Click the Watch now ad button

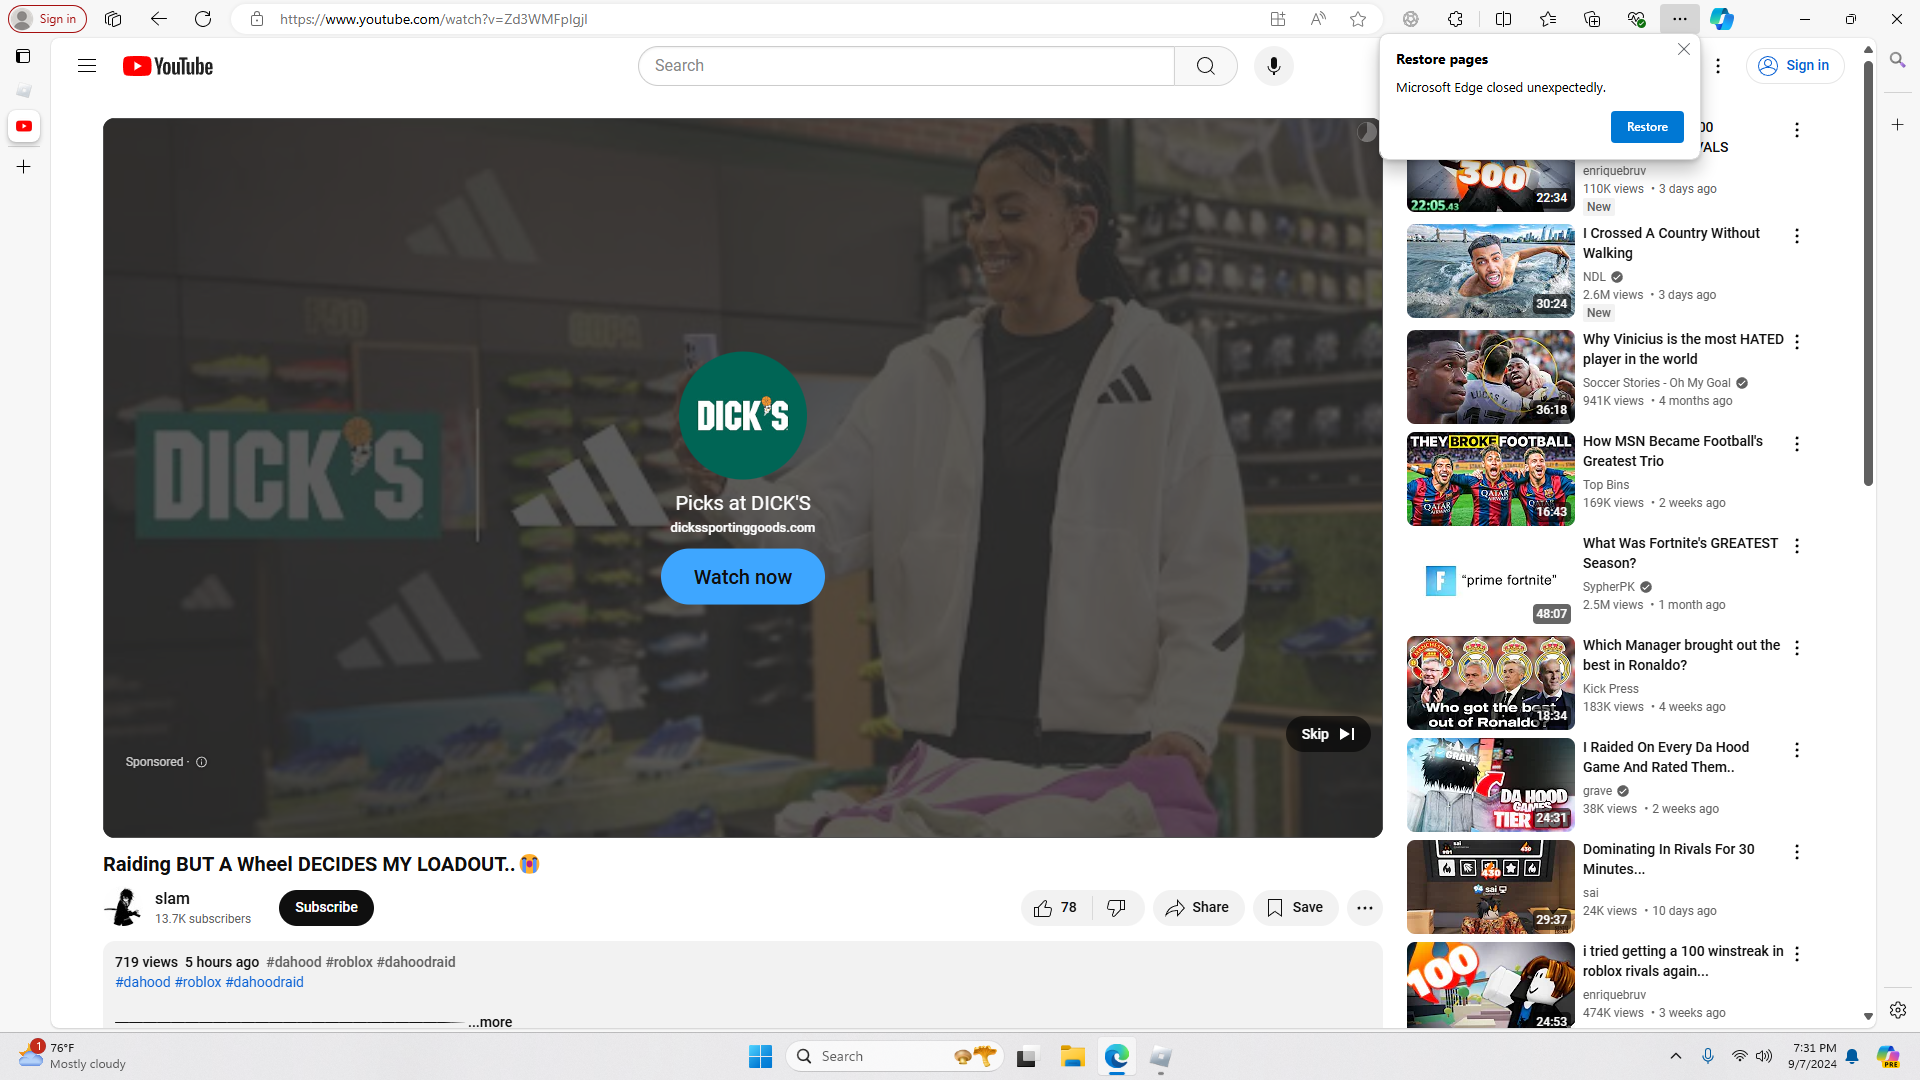pos(742,577)
